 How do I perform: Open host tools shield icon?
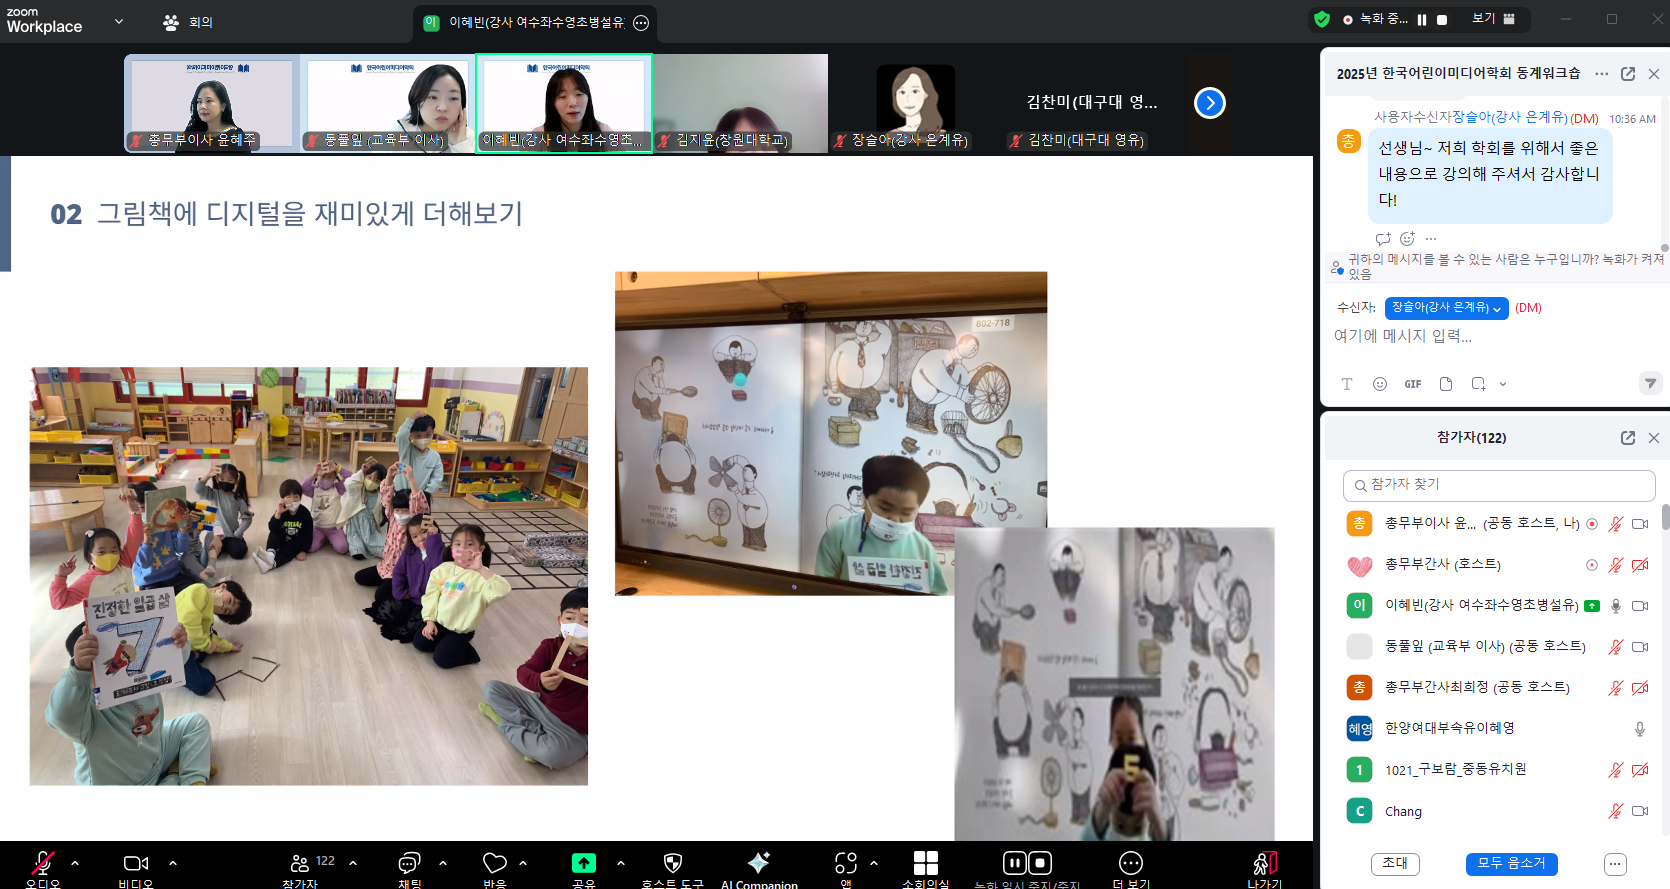(x=673, y=864)
